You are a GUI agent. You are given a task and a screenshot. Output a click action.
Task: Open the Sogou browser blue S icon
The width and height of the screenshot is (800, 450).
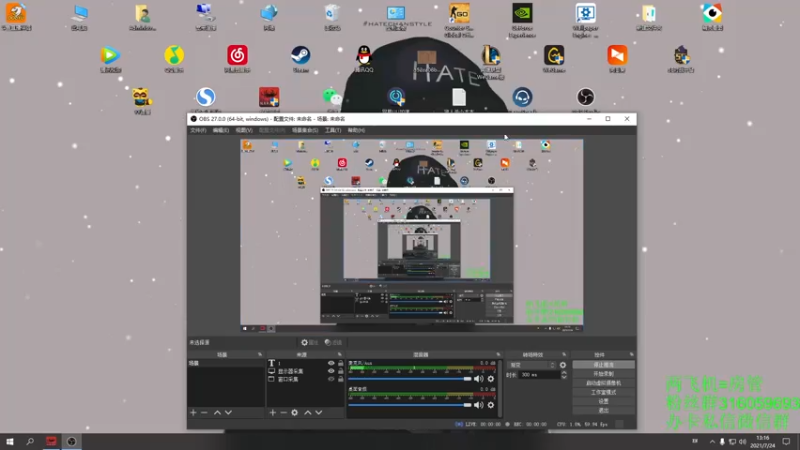[206, 99]
